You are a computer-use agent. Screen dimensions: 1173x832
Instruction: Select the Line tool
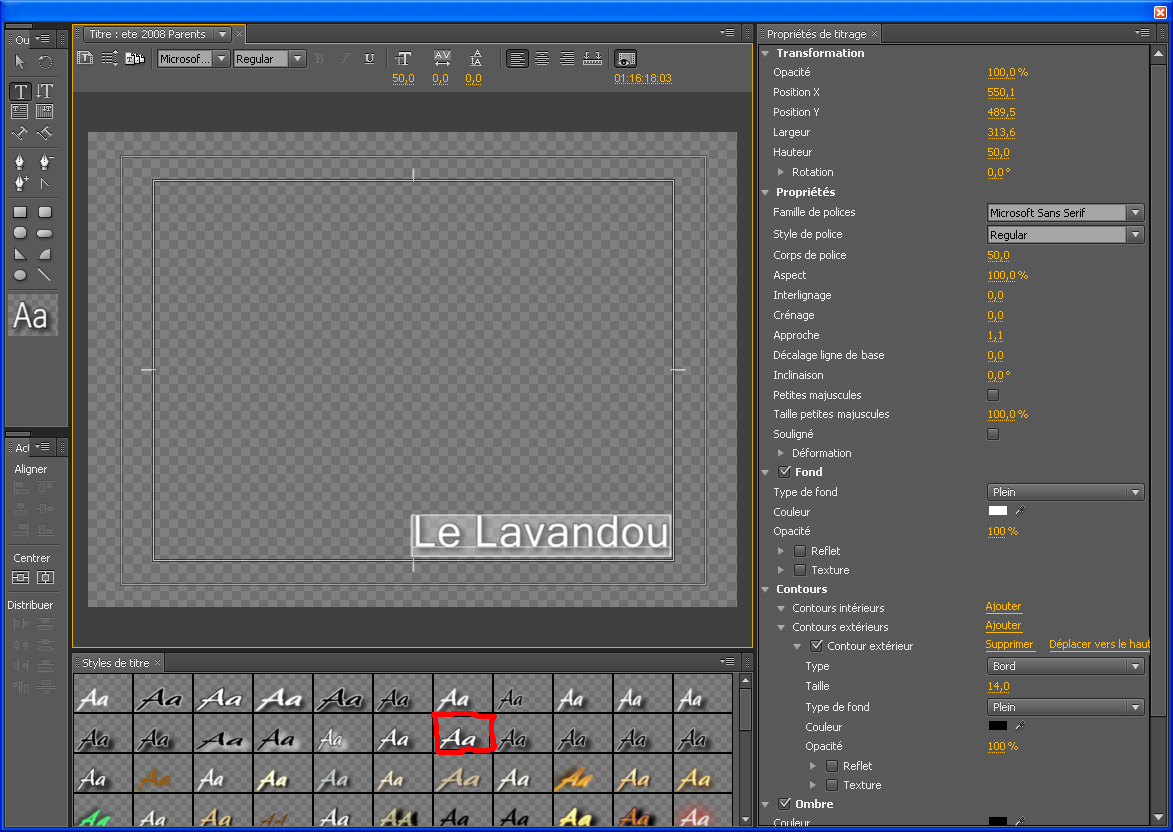pyautogui.click(x=45, y=275)
